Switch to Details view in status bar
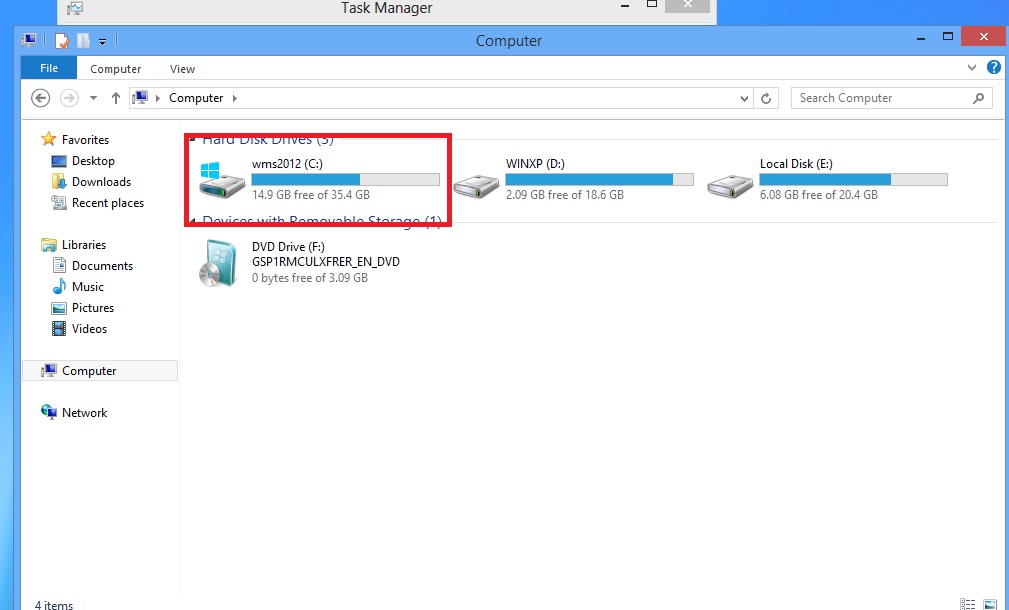 click(967, 604)
